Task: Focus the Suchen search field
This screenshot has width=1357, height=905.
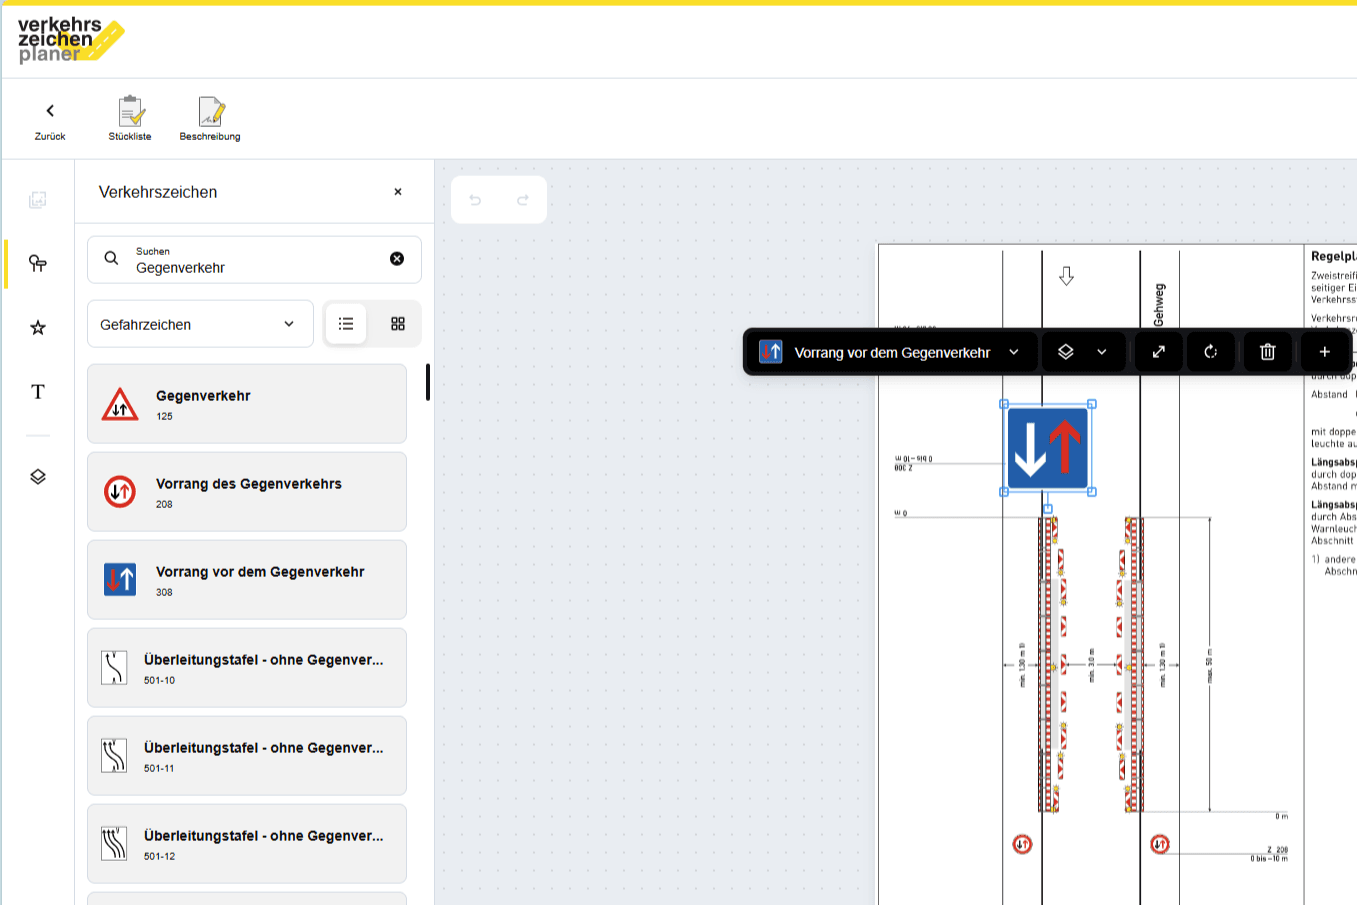Action: tap(254, 260)
